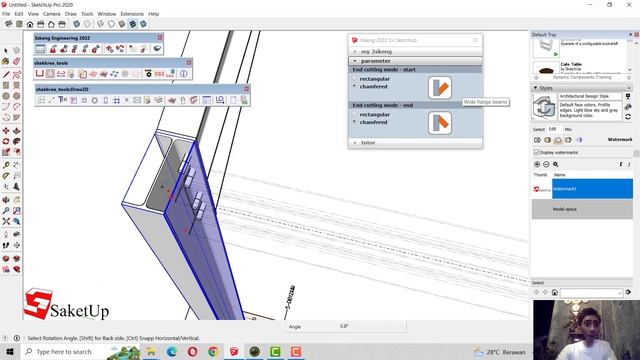
Task: Select chamfered for end cutting mode end
Action: [354, 122]
